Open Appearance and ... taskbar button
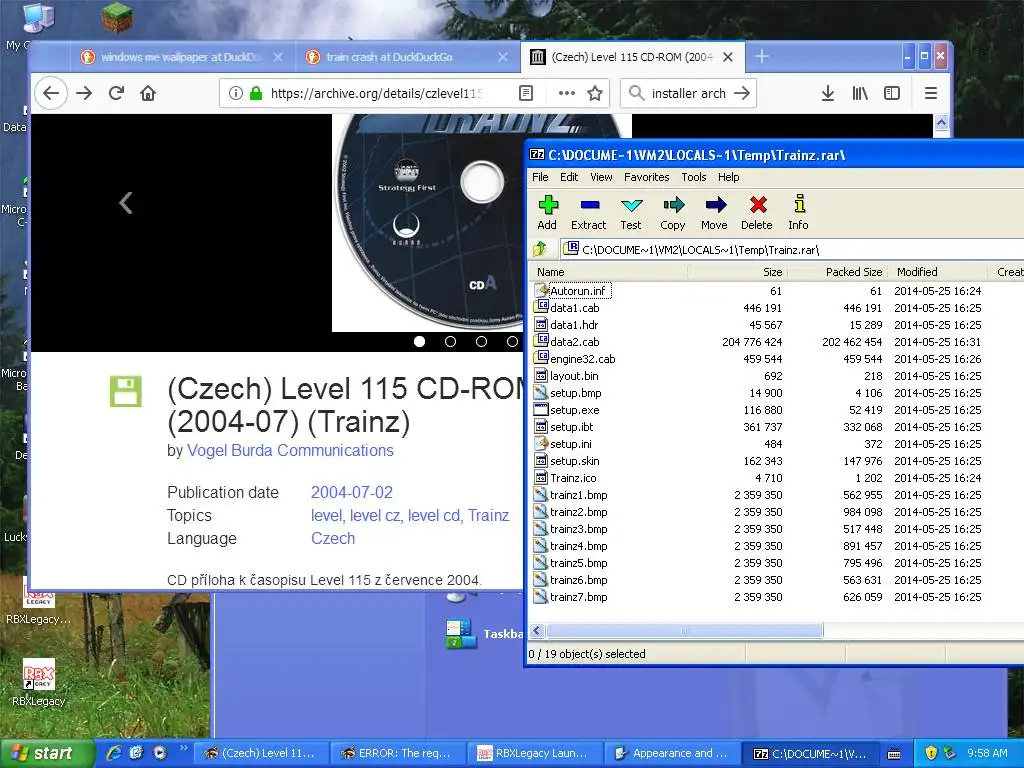 pos(672,753)
